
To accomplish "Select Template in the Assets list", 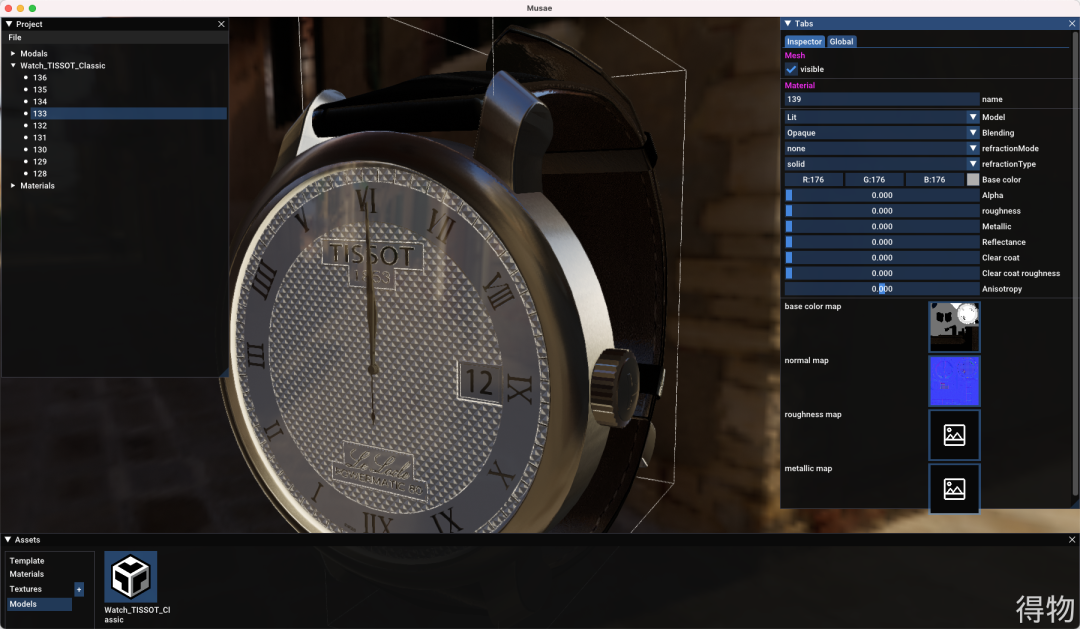I will (27, 561).
